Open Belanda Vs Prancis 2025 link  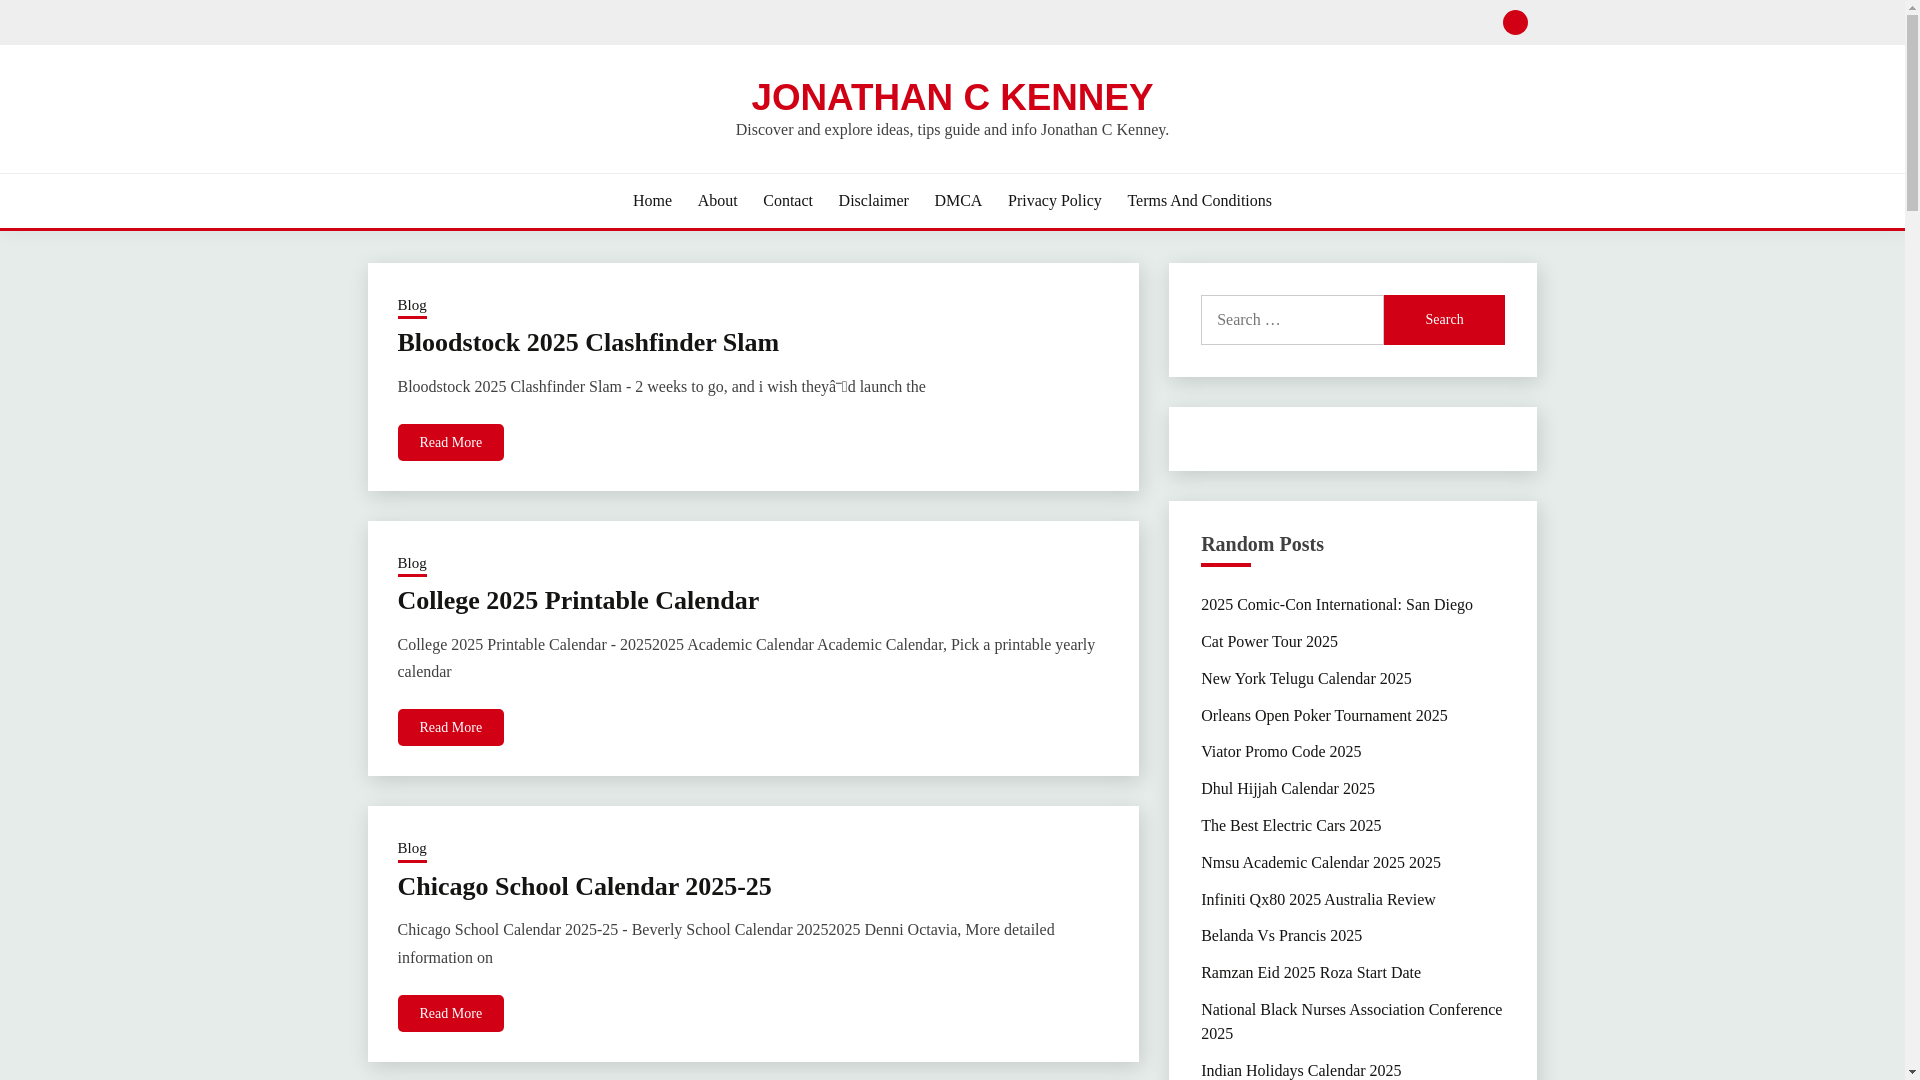click(1281, 936)
